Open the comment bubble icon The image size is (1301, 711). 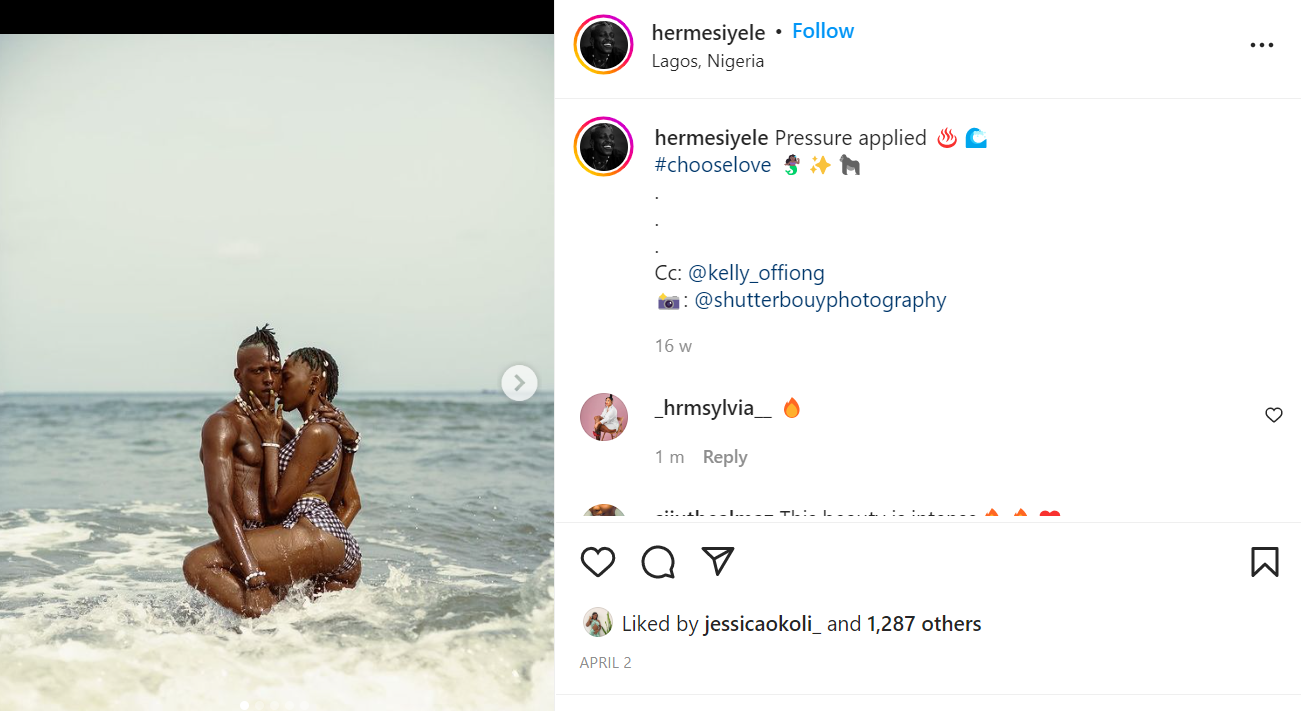click(x=658, y=562)
